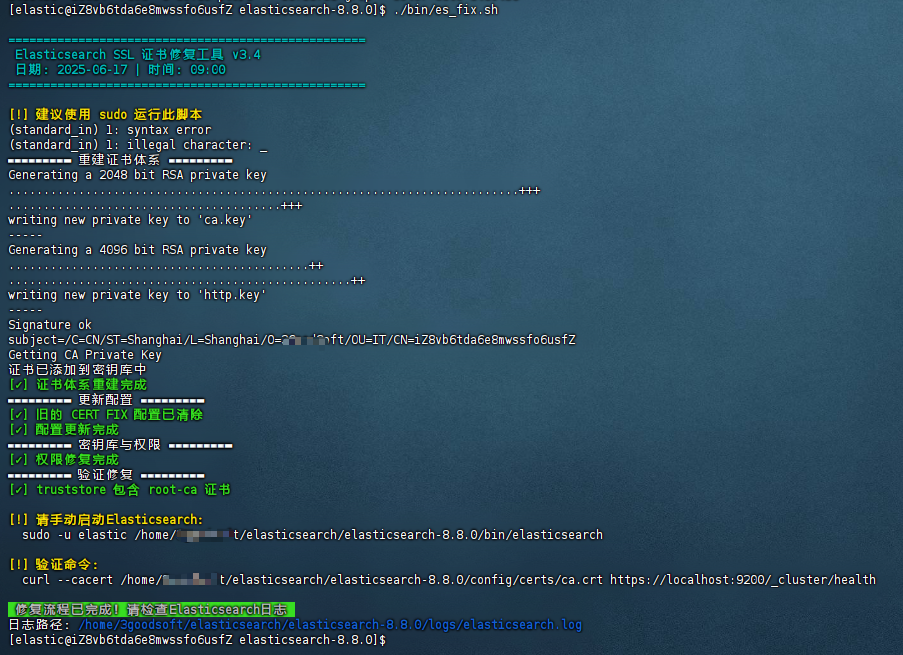Click the '重建证书体系' section header
This screenshot has height=655, width=903.
pyautogui.click(x=120, y=160)
